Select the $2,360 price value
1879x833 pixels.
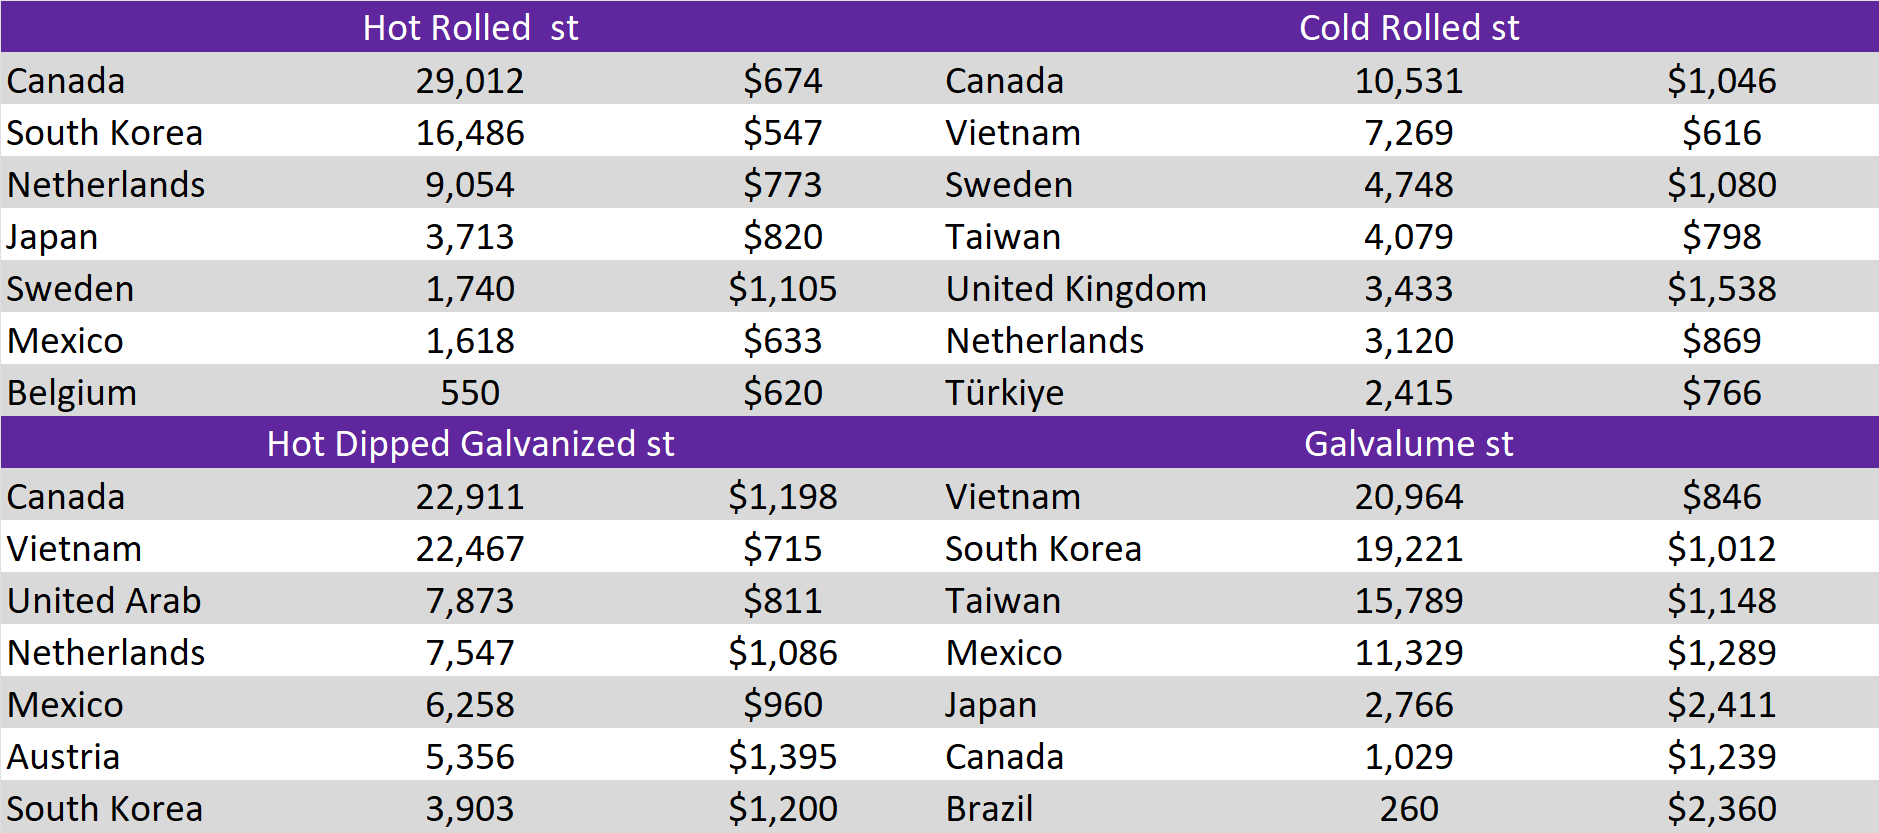[x=1721, y=809]
